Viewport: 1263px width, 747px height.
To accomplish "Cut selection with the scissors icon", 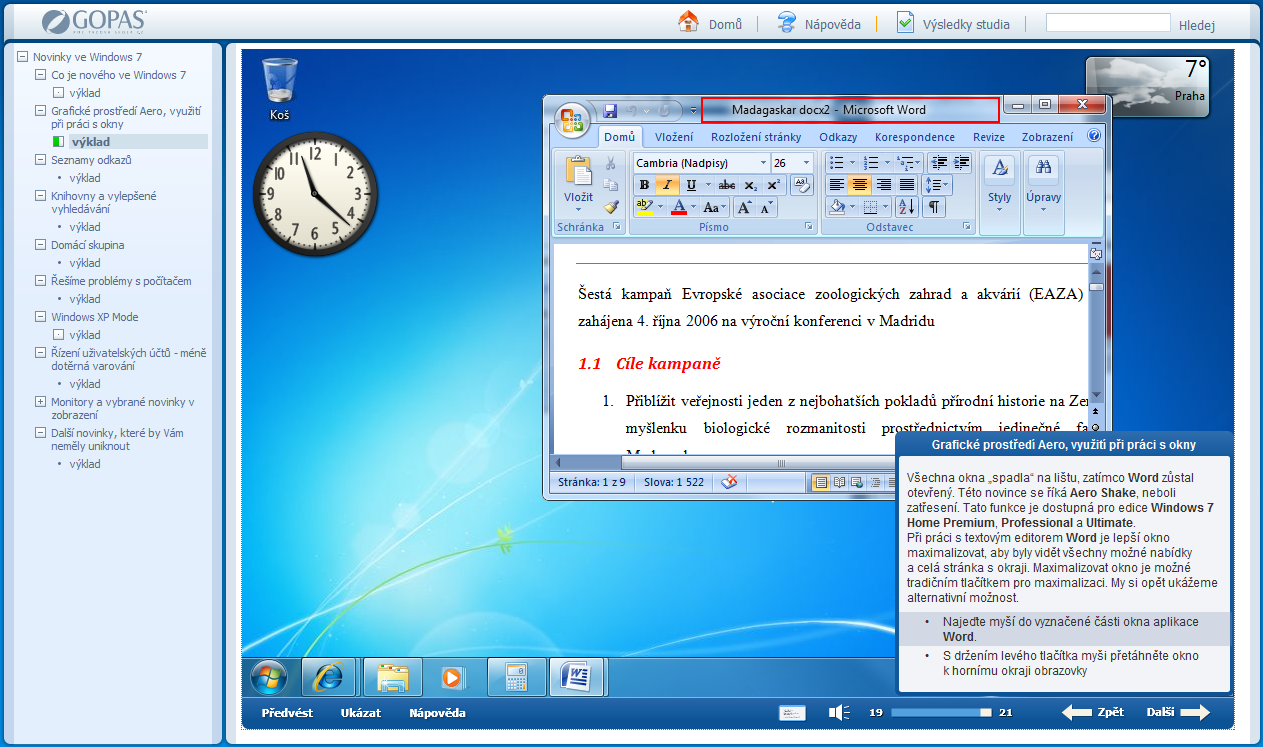I will click(x=611, y=164).
